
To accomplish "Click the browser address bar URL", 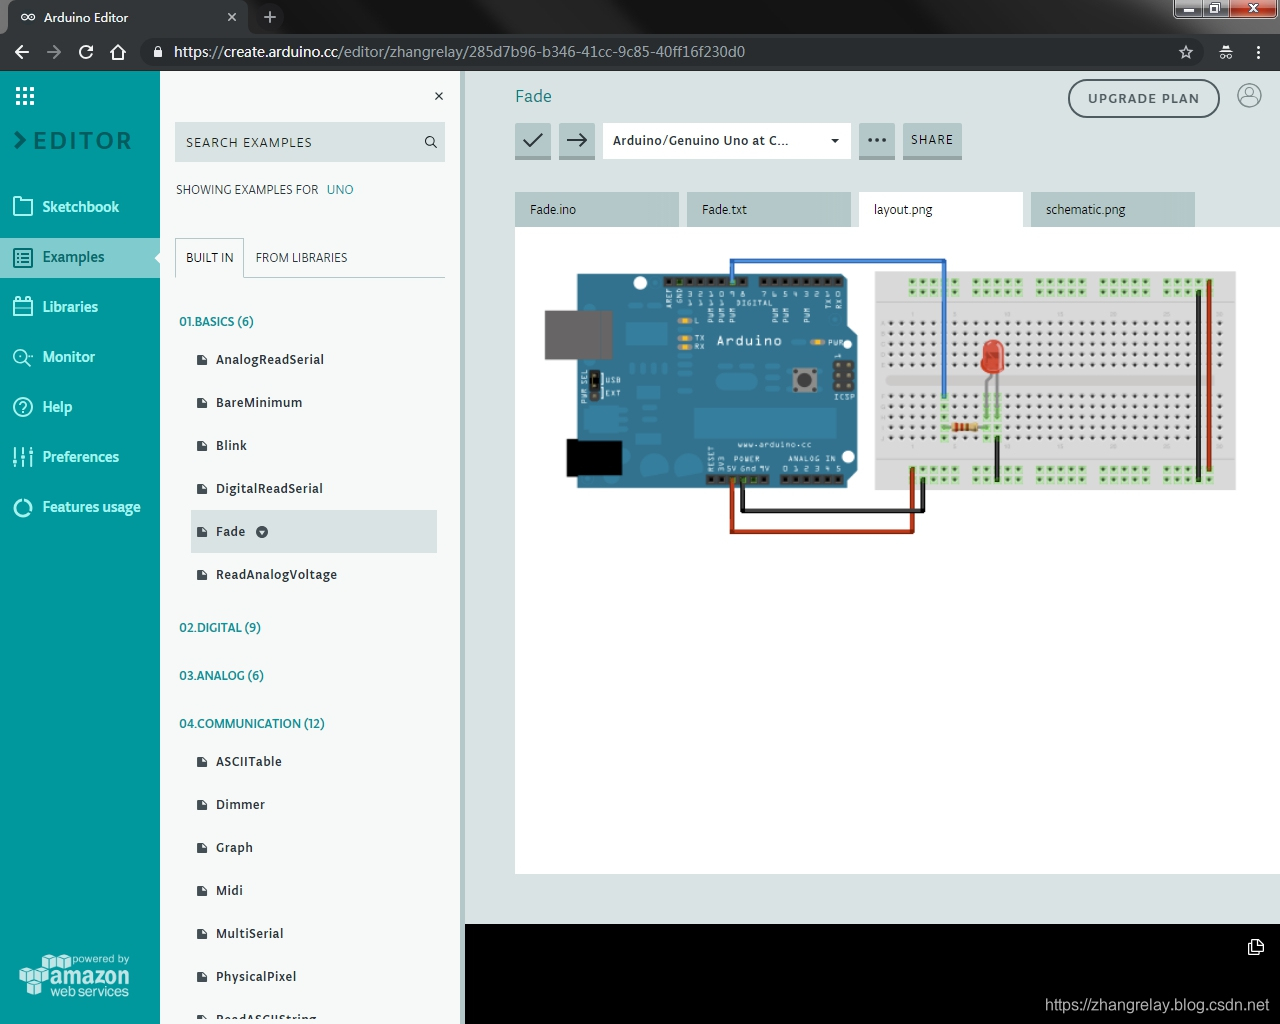I will point(459,52).
